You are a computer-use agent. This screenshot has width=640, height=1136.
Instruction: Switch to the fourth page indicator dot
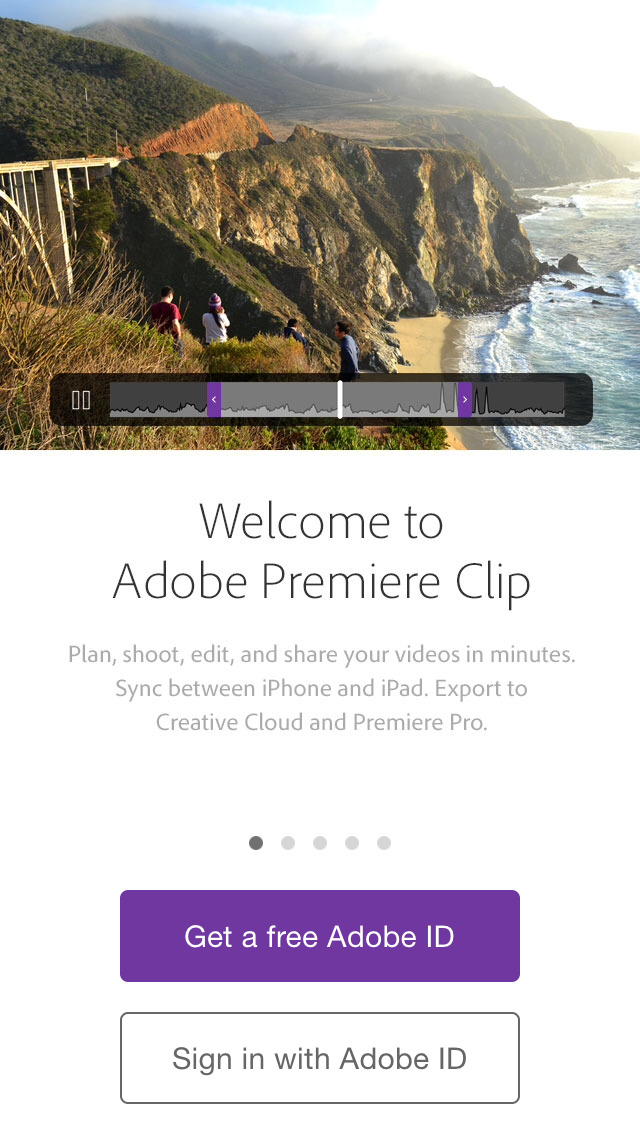352,843
